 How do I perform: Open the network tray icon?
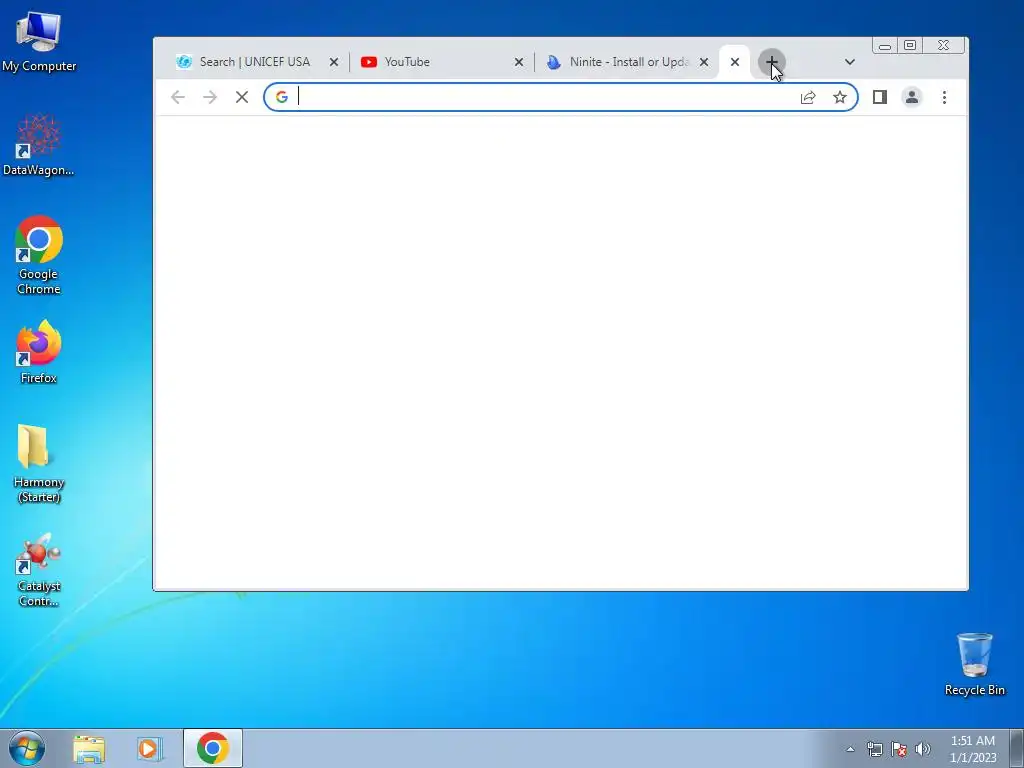pos(874,749)
